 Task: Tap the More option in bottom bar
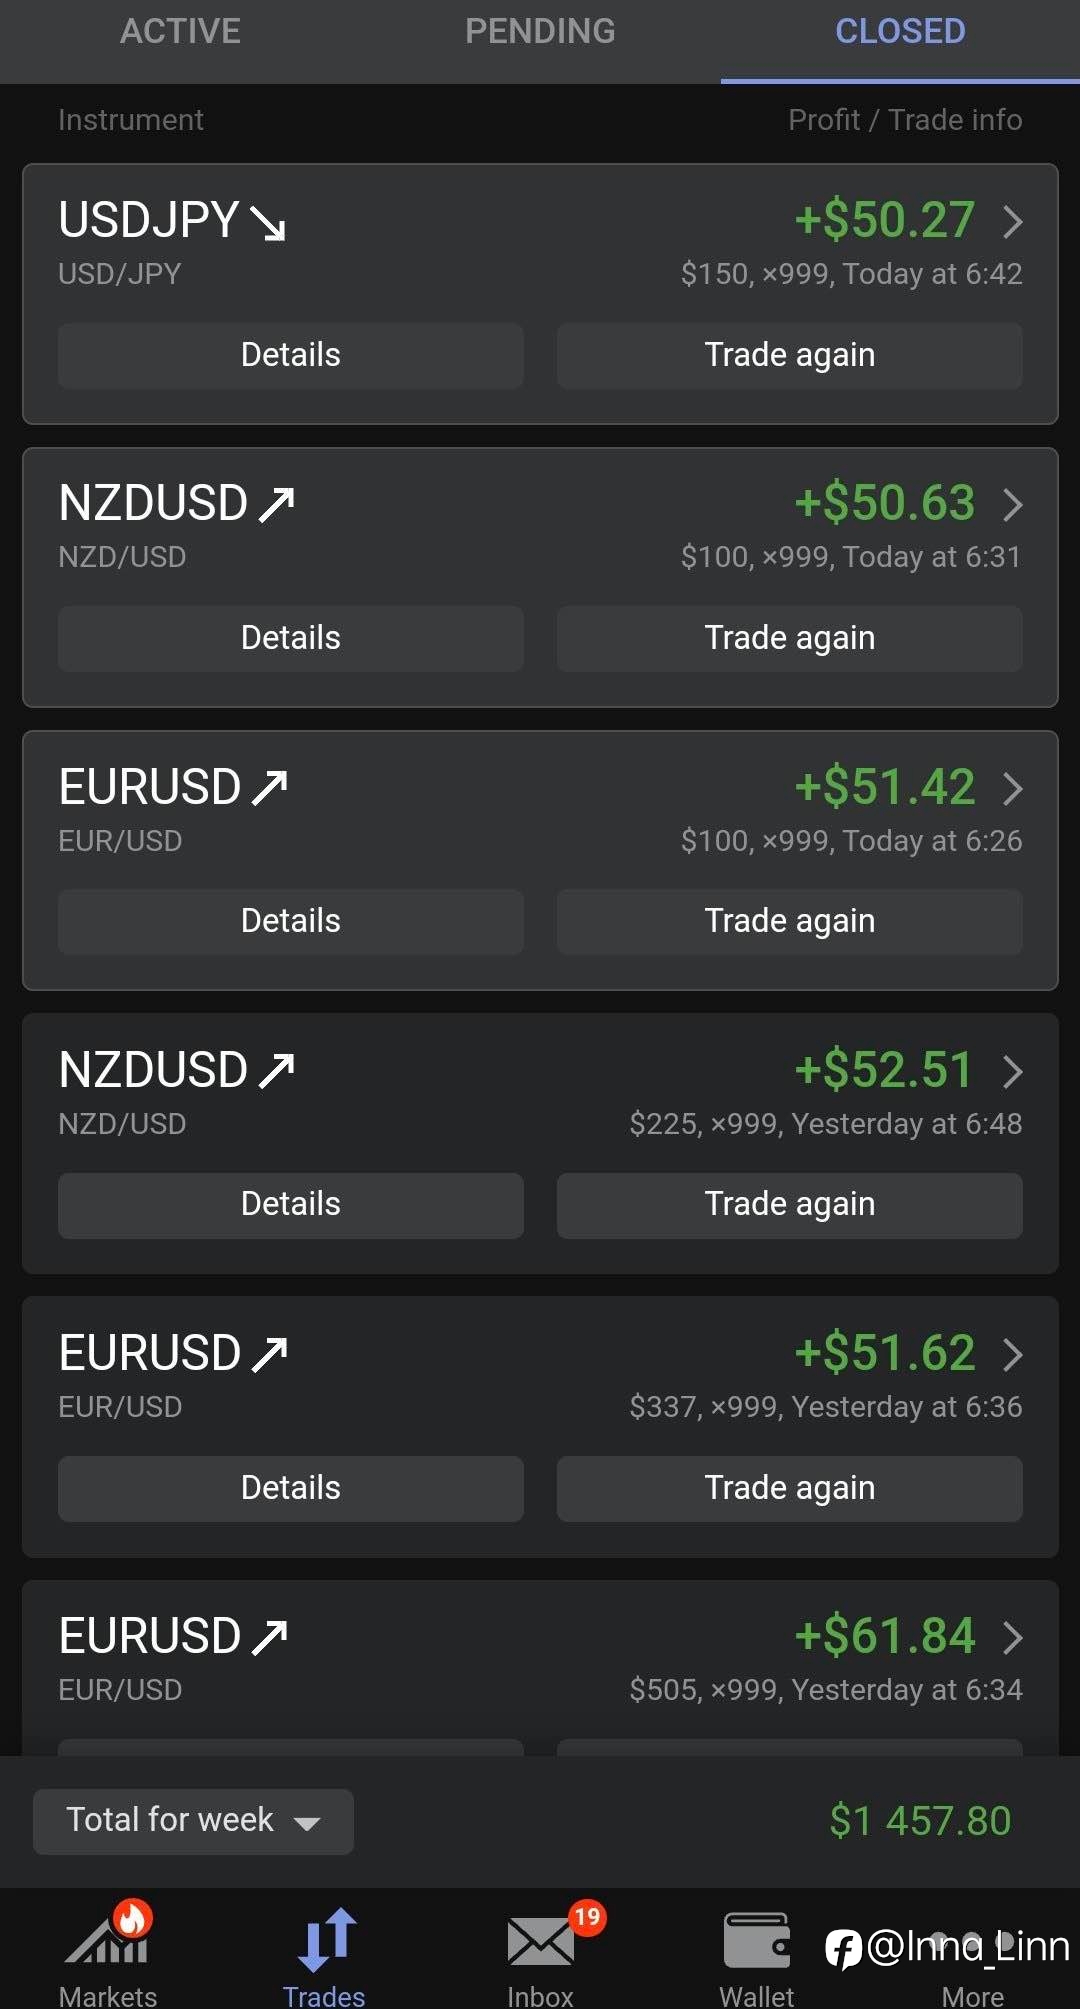click(x=972, y=1995)
